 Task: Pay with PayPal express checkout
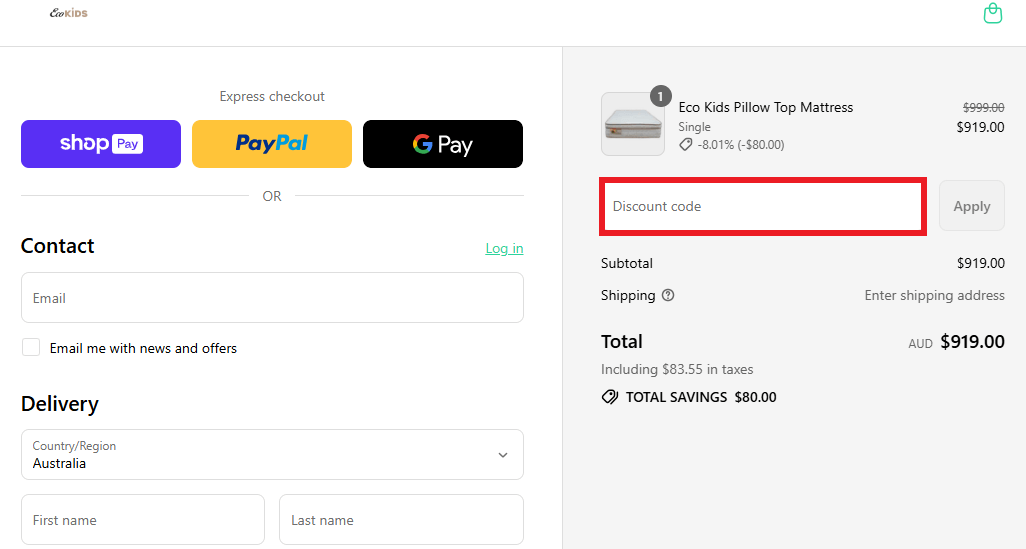[x=272, y=144]
